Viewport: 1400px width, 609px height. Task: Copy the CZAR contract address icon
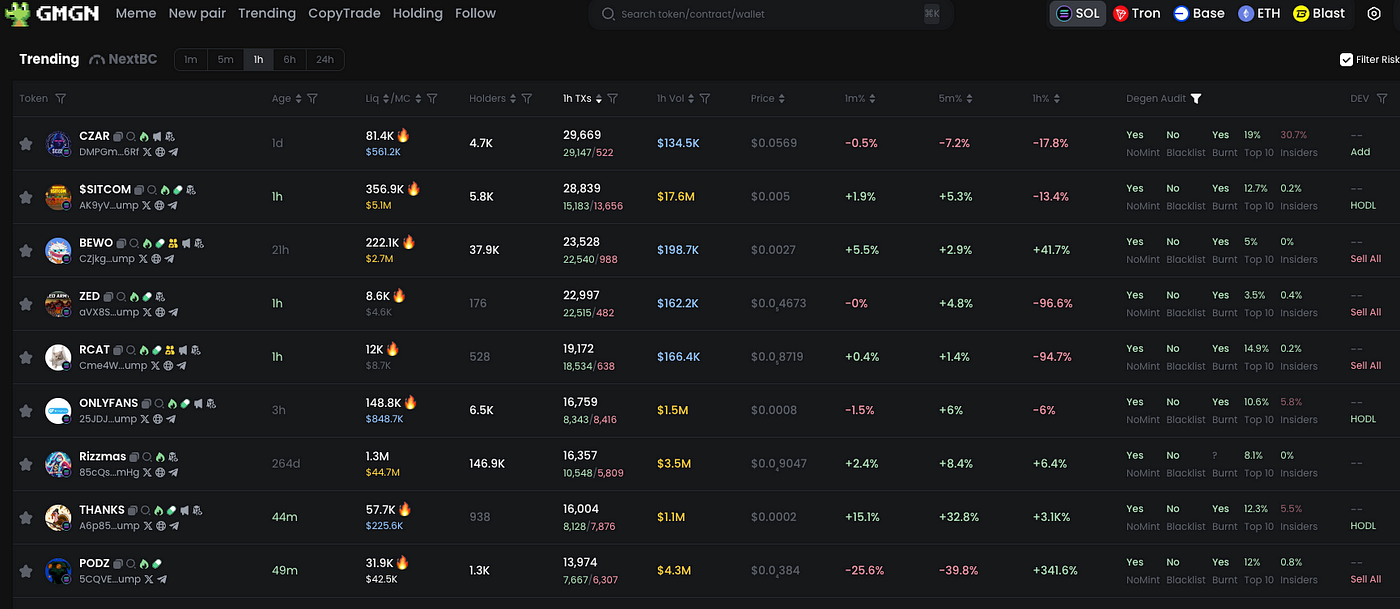[x=118, y=136]
